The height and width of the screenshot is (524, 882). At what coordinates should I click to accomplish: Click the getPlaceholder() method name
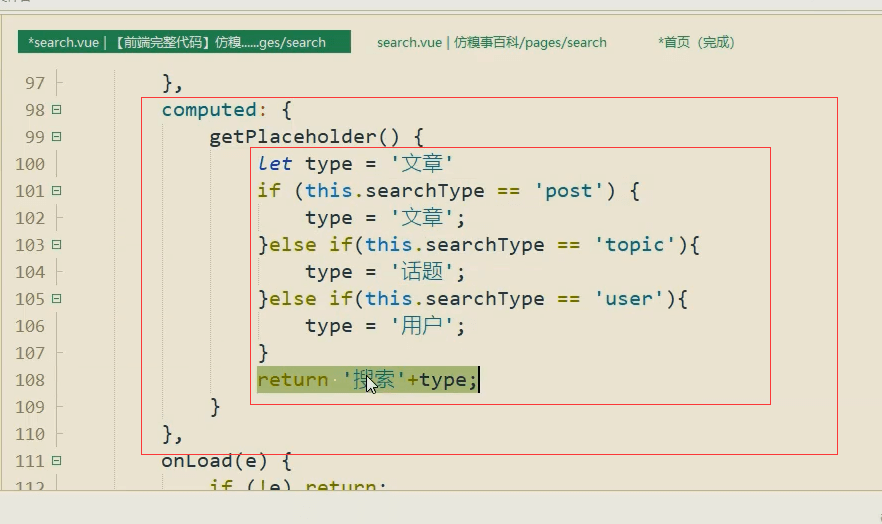pos(304,137)
